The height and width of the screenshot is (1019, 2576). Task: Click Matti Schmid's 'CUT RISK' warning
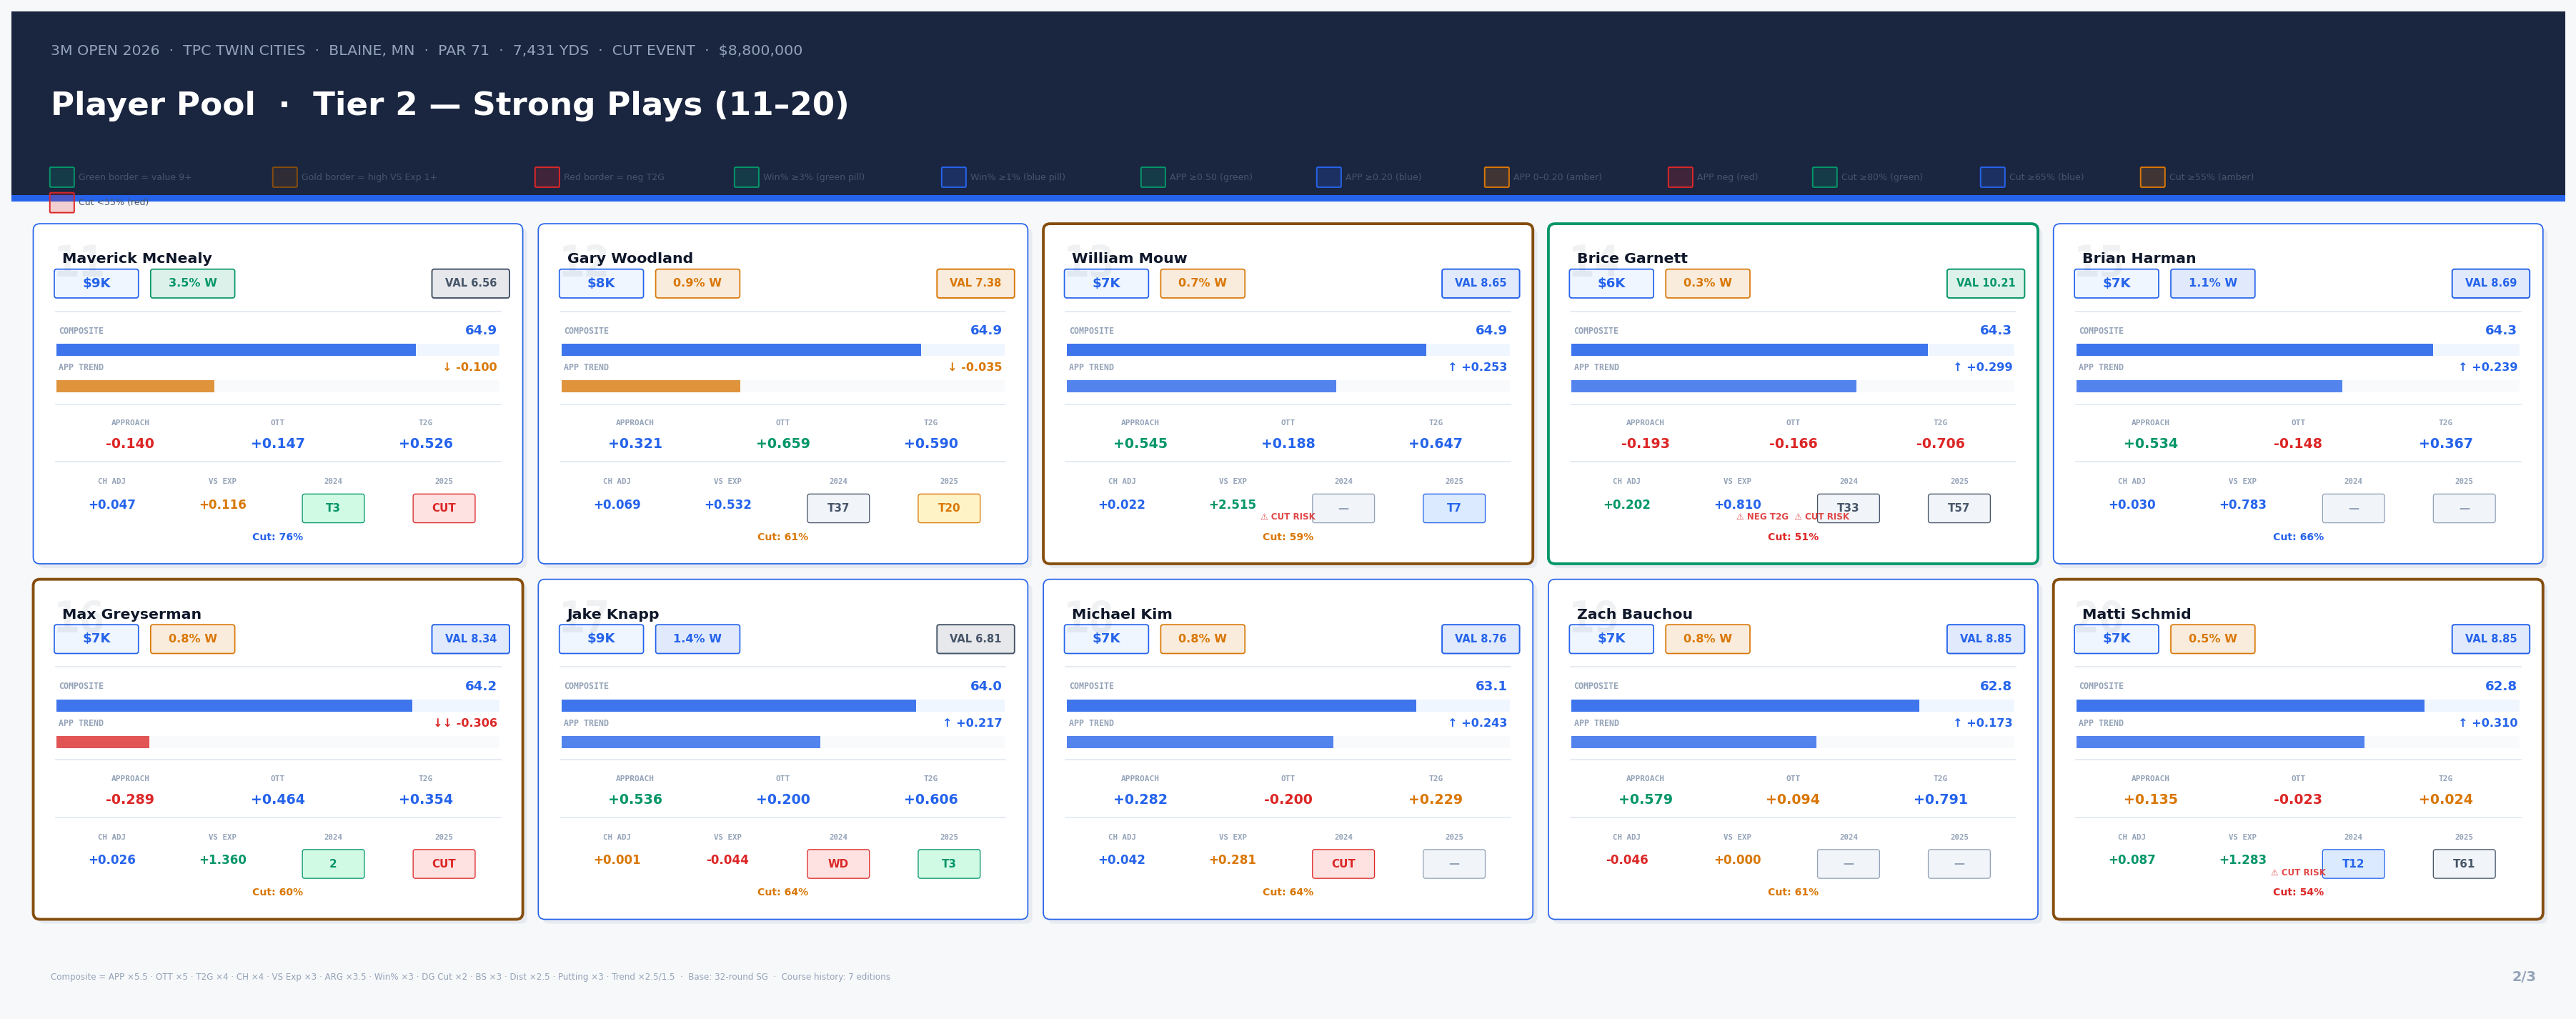[x=2298, y=873]
